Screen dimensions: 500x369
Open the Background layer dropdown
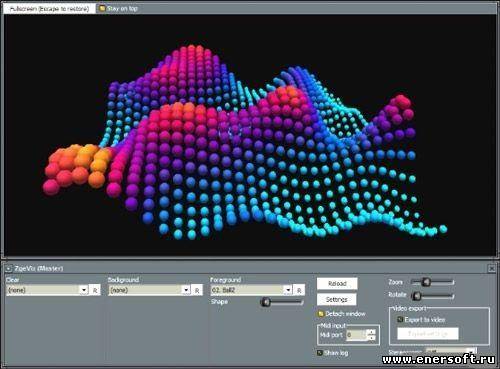(x=186, y=290)
